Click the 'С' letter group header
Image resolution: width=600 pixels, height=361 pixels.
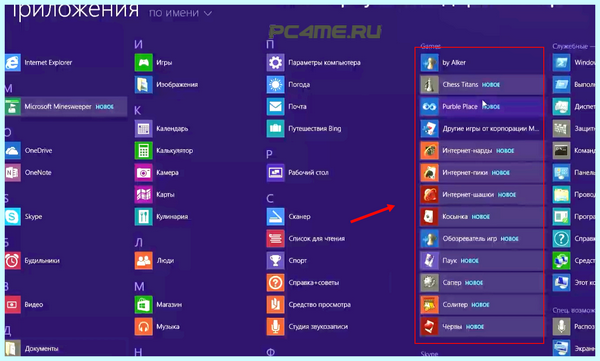pos(270,198)
